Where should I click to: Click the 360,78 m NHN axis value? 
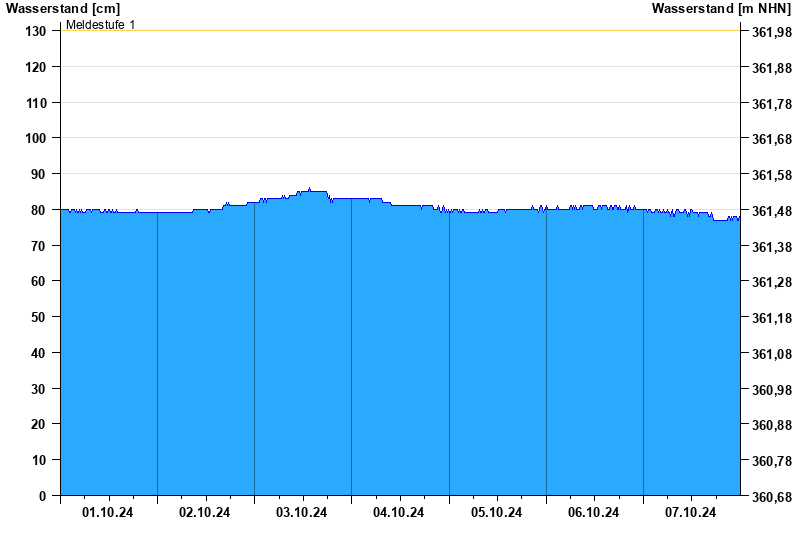(x=772, y=461)
